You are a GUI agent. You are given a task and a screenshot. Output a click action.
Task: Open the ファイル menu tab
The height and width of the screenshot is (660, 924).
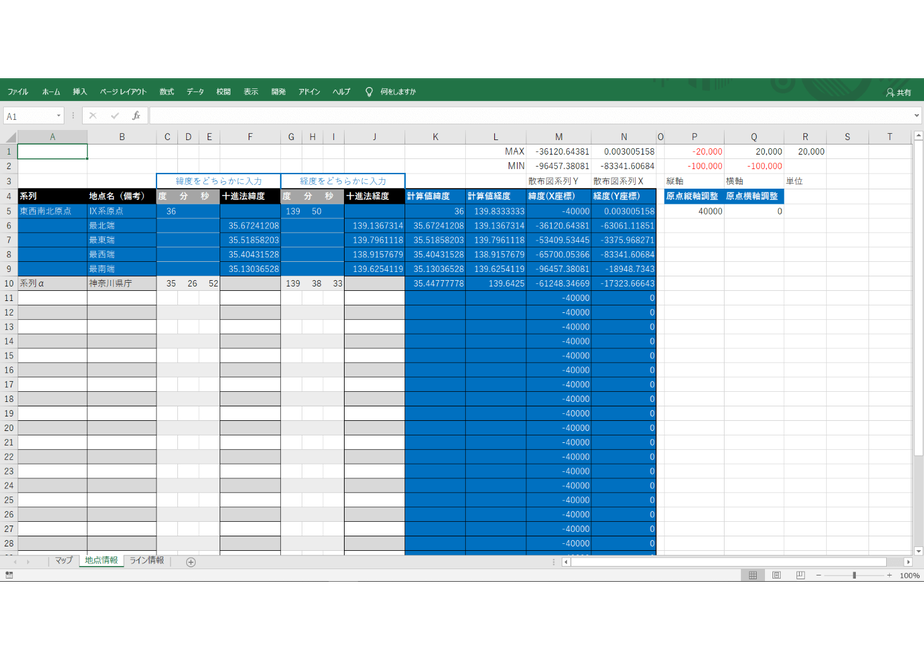point(18,92)
